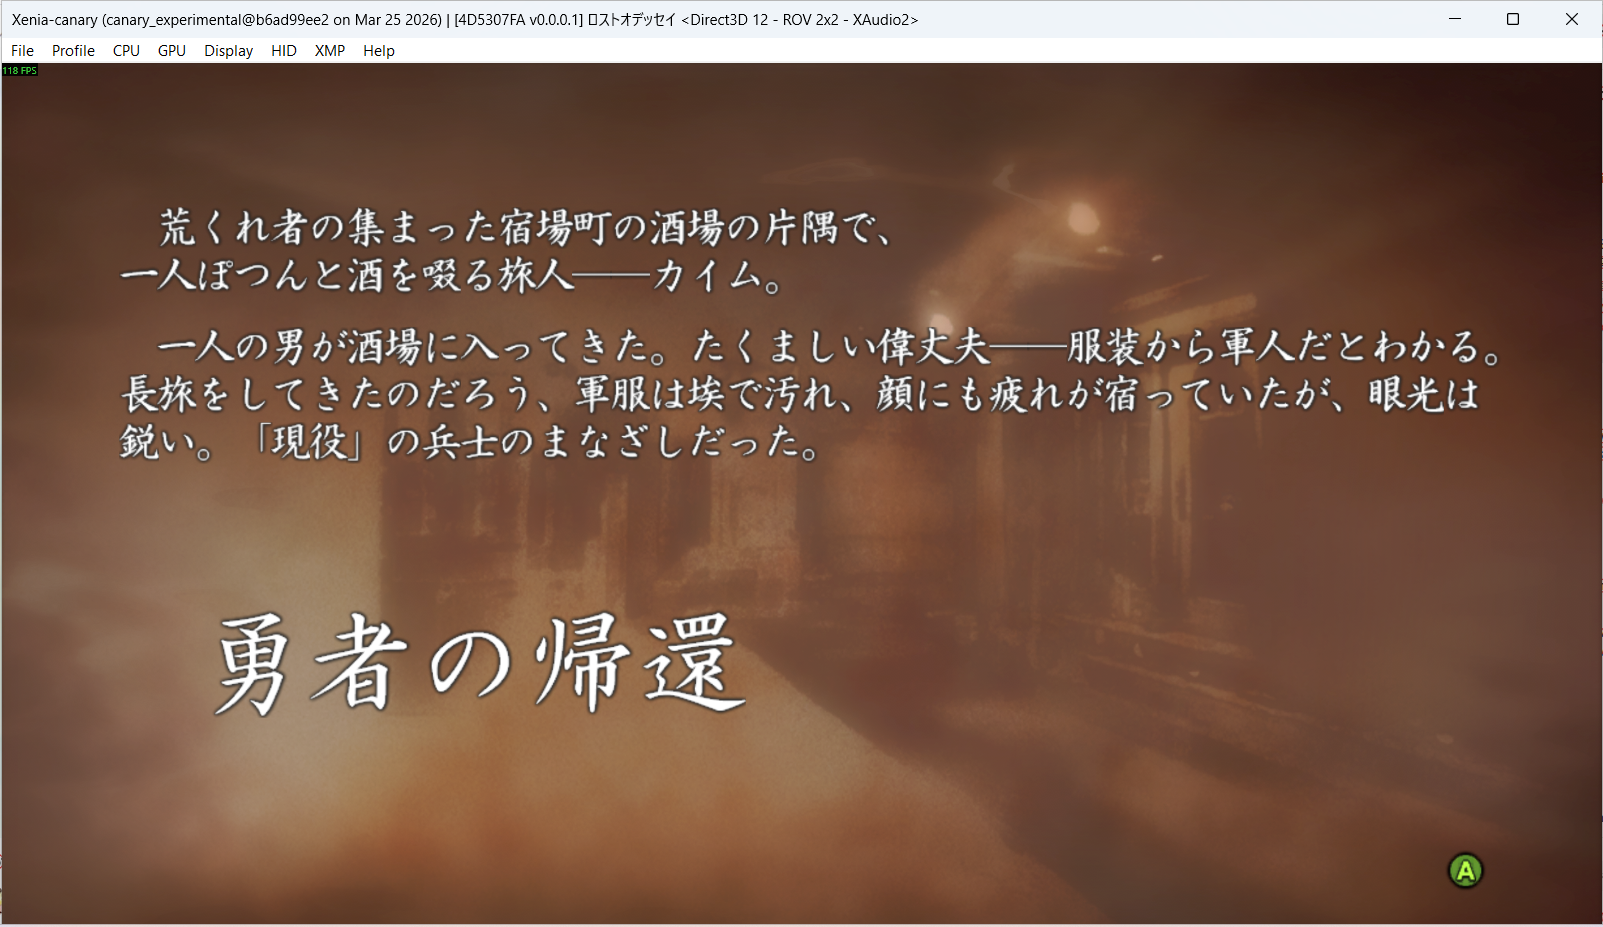This screenshot has width=1603, height=927.
Task: Maximize the Xenia-canary window
Action: coord(1513,19)
